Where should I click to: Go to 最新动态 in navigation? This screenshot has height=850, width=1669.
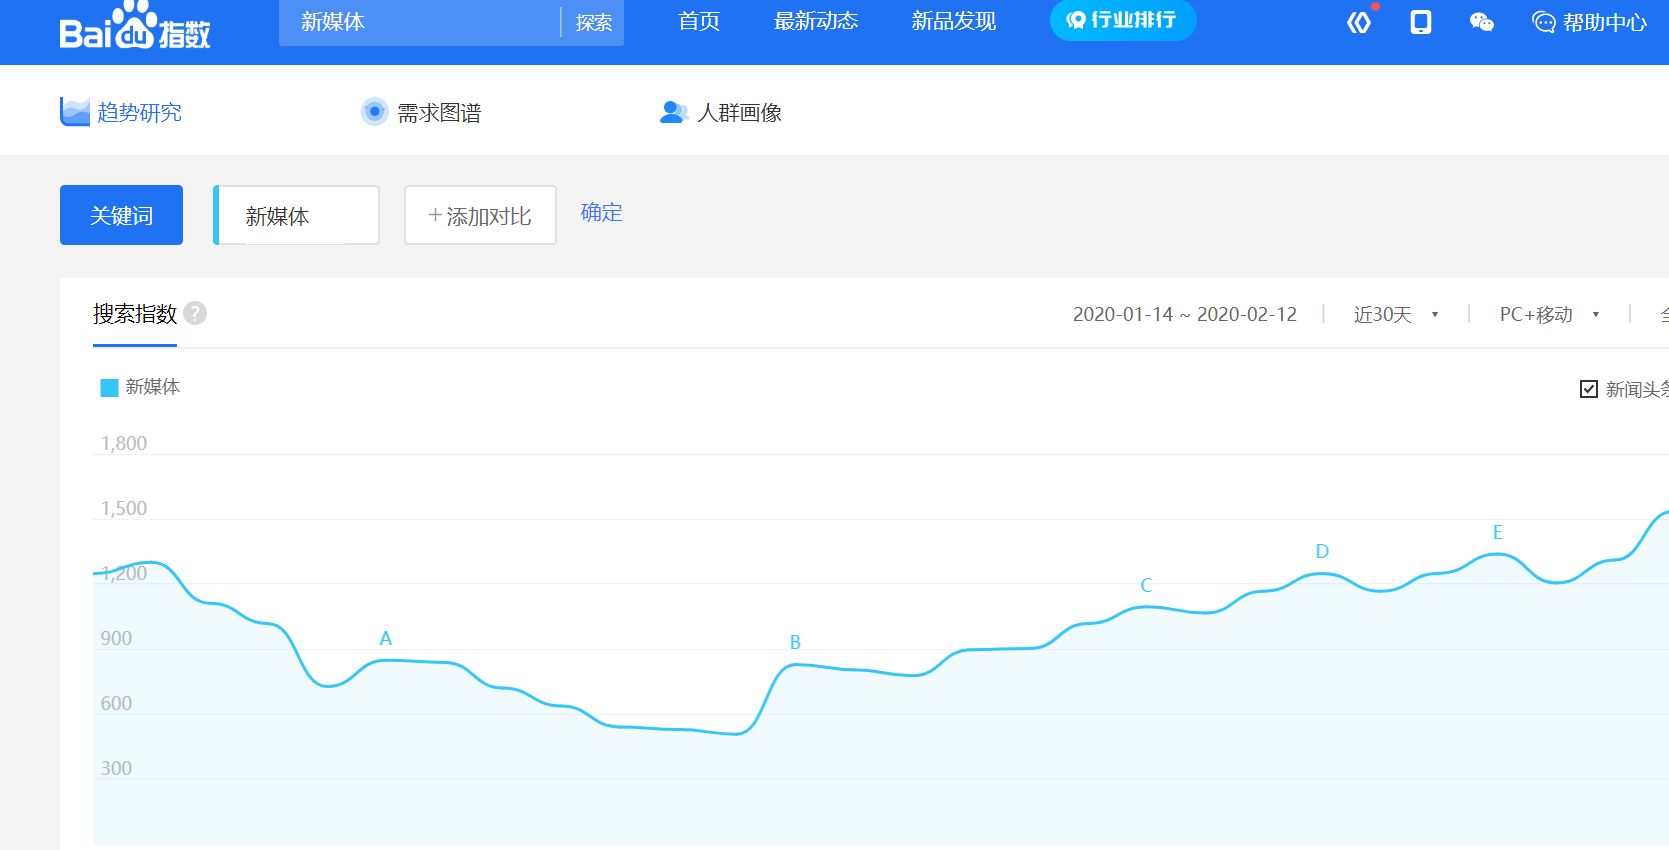pos(816,22)
